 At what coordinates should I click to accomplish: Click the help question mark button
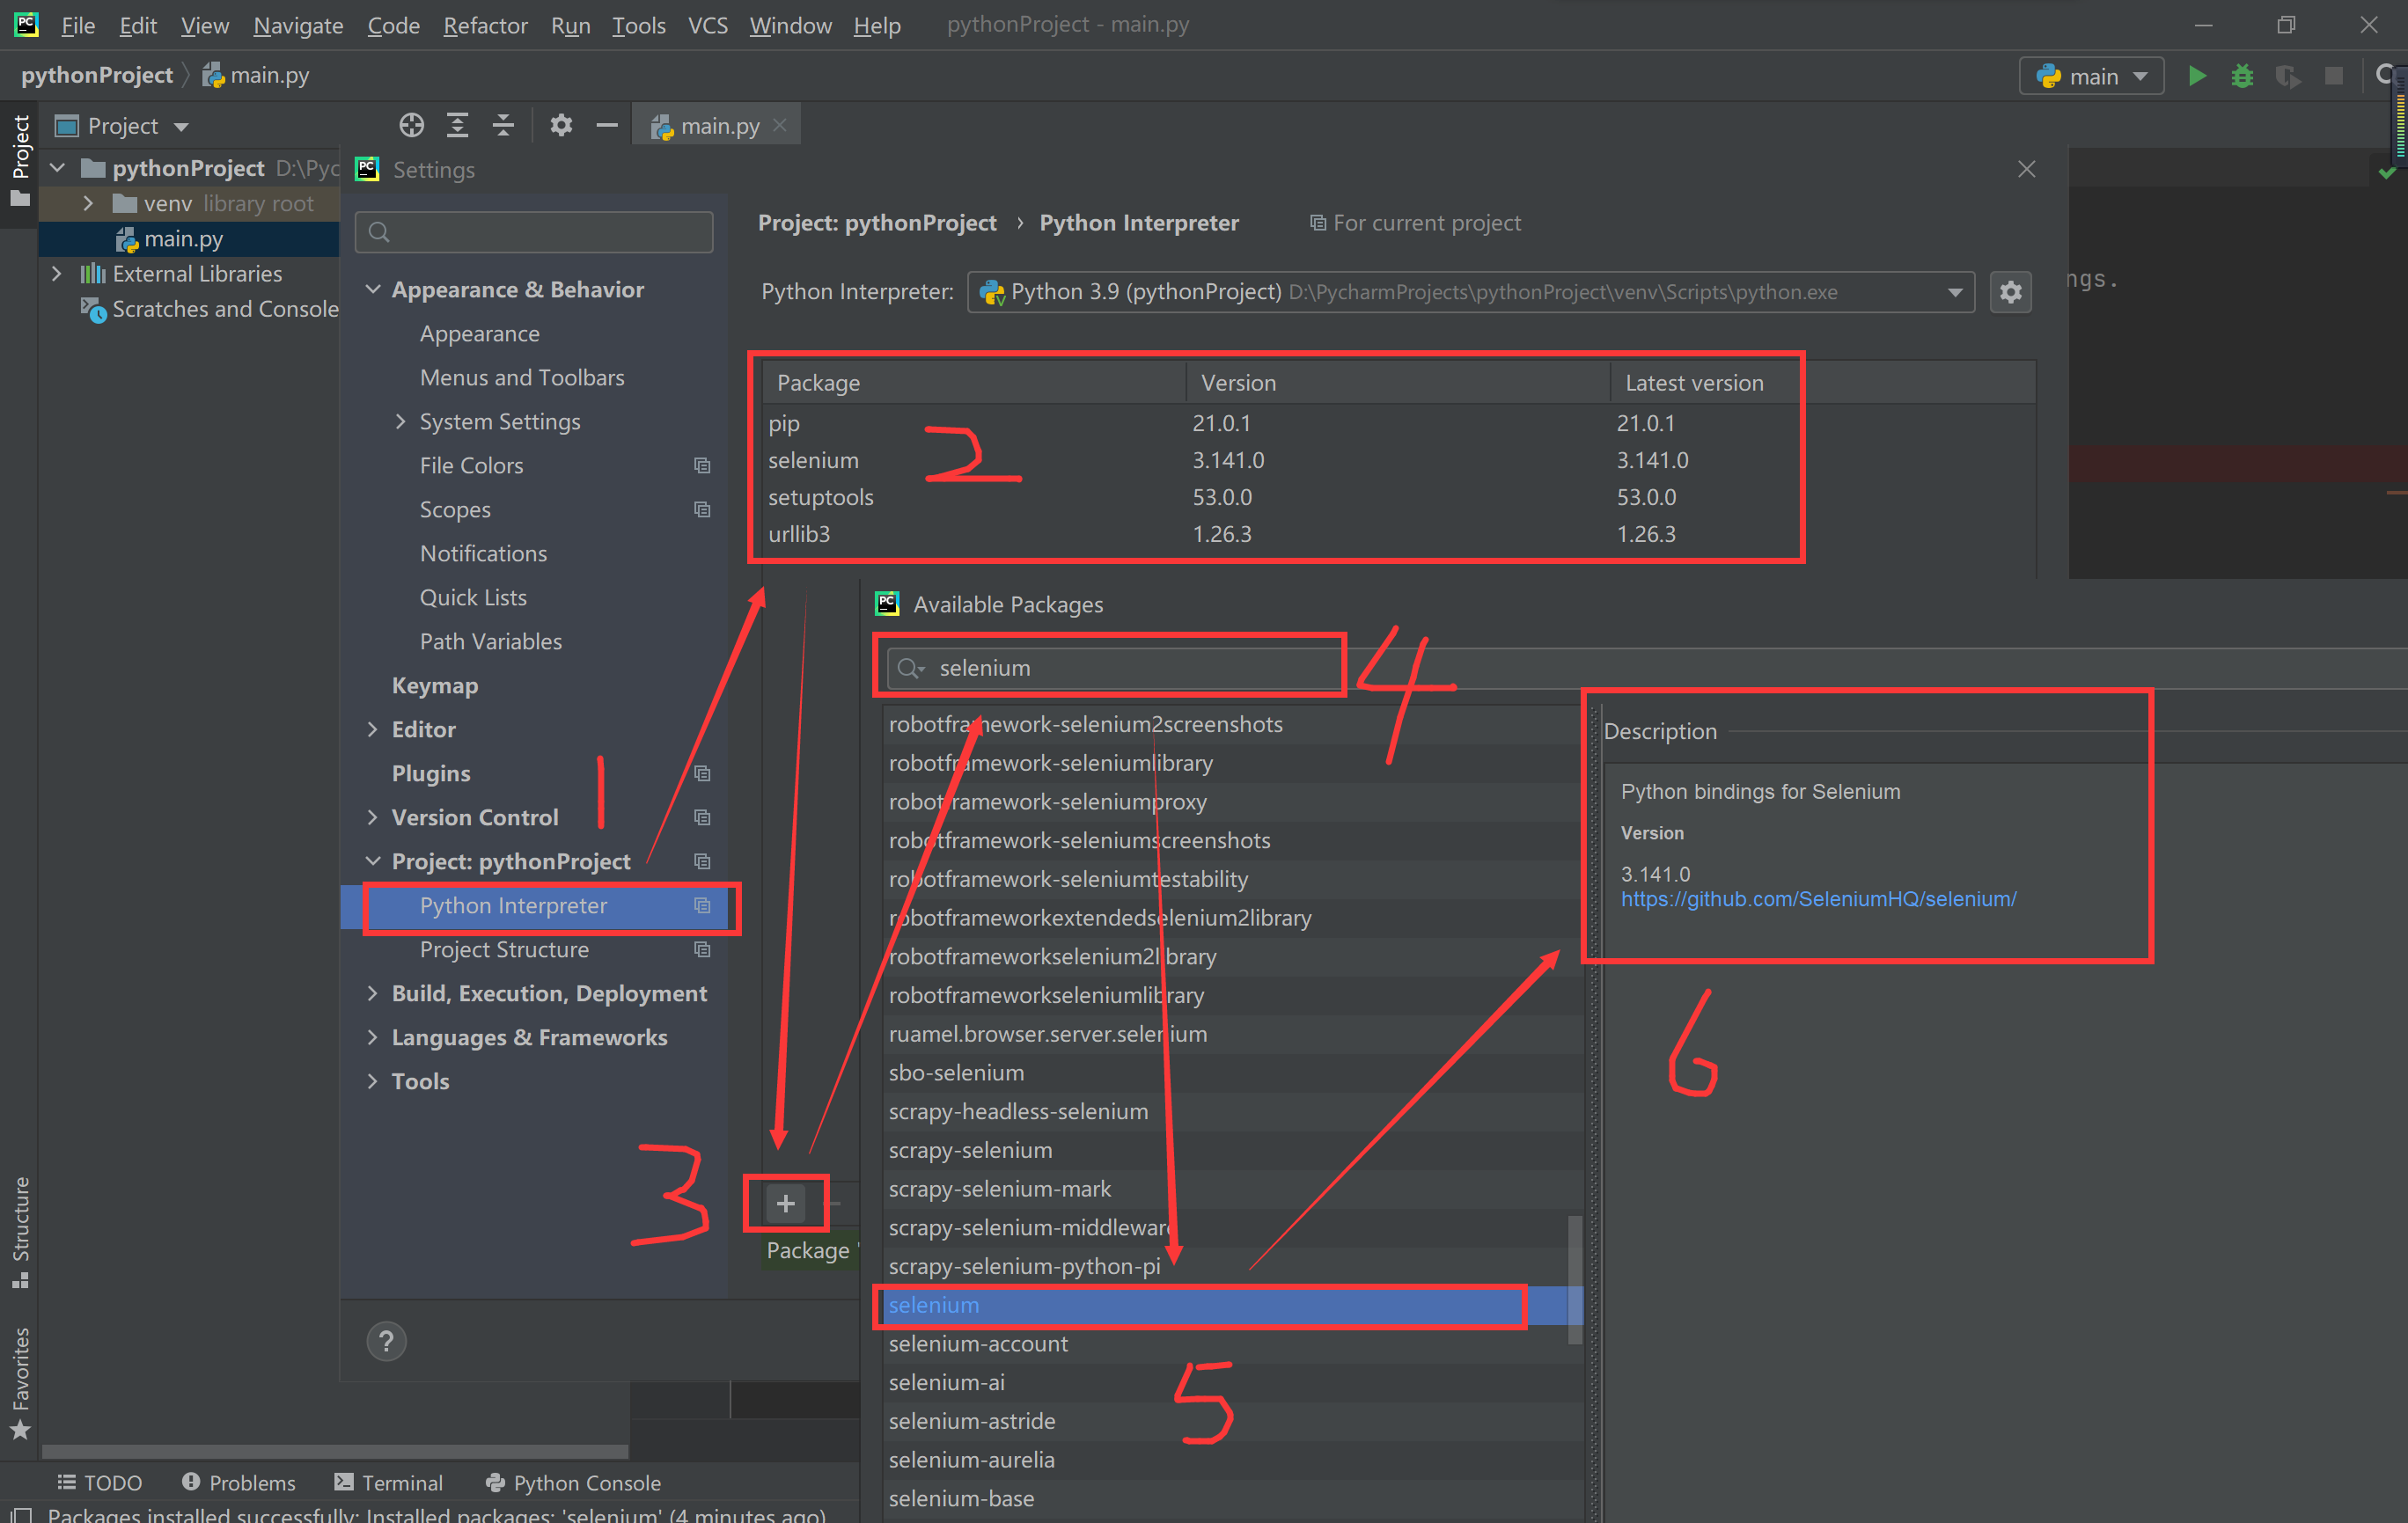pyautogui.click(x=386, y=1341)
